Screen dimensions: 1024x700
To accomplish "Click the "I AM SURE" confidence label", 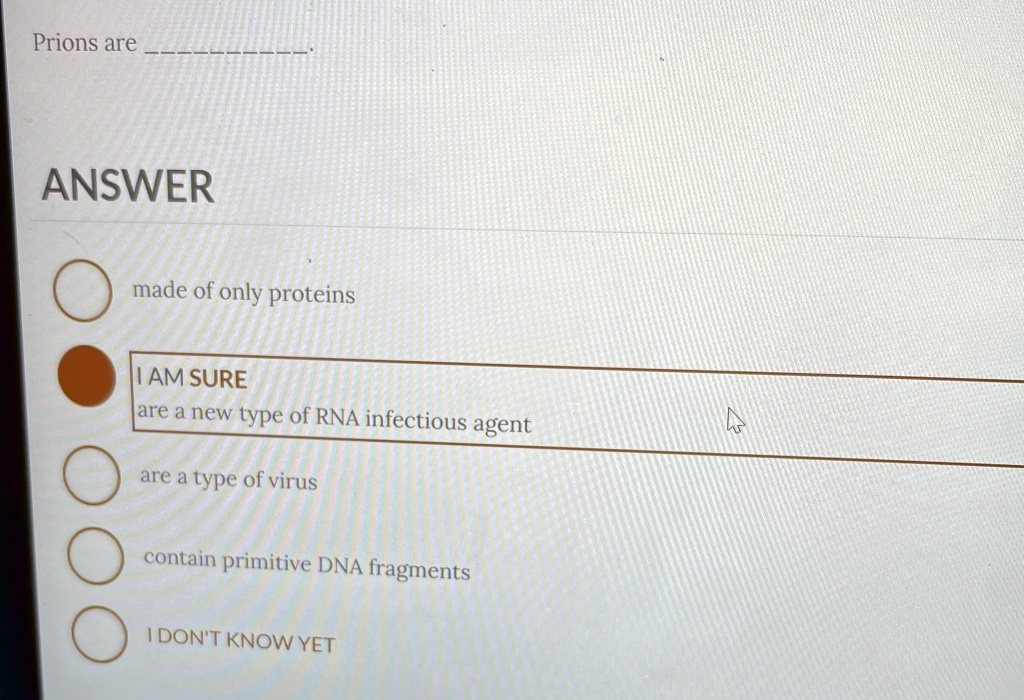I will click(191, 378).
